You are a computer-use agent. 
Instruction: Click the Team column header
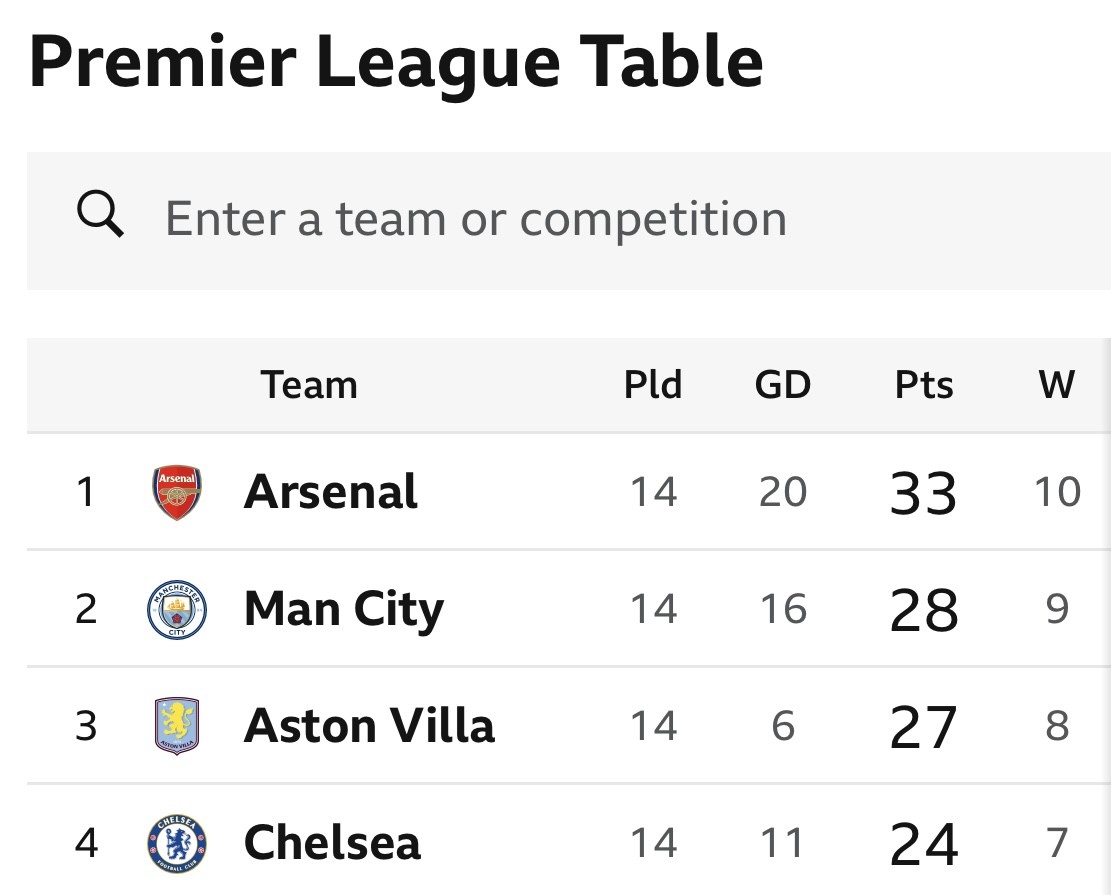coord(309,385)
